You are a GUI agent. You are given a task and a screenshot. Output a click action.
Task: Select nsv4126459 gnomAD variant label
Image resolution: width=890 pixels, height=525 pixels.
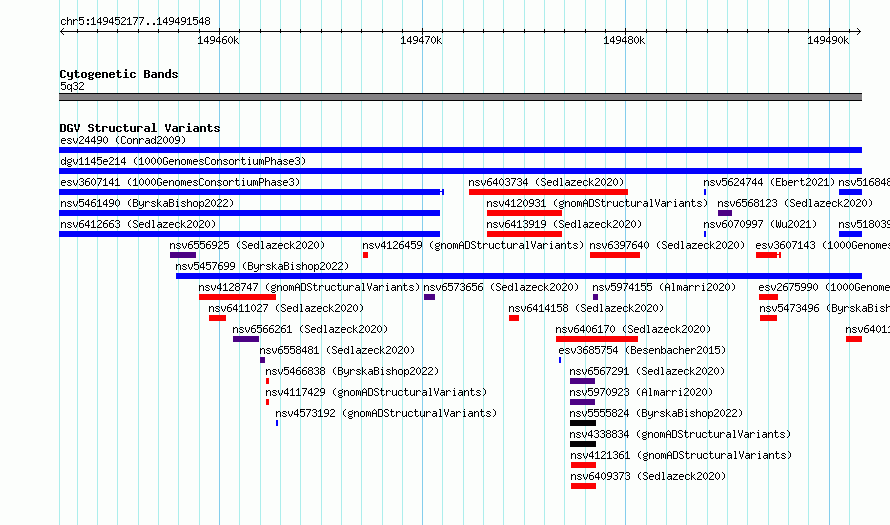(x=473, y=245)
